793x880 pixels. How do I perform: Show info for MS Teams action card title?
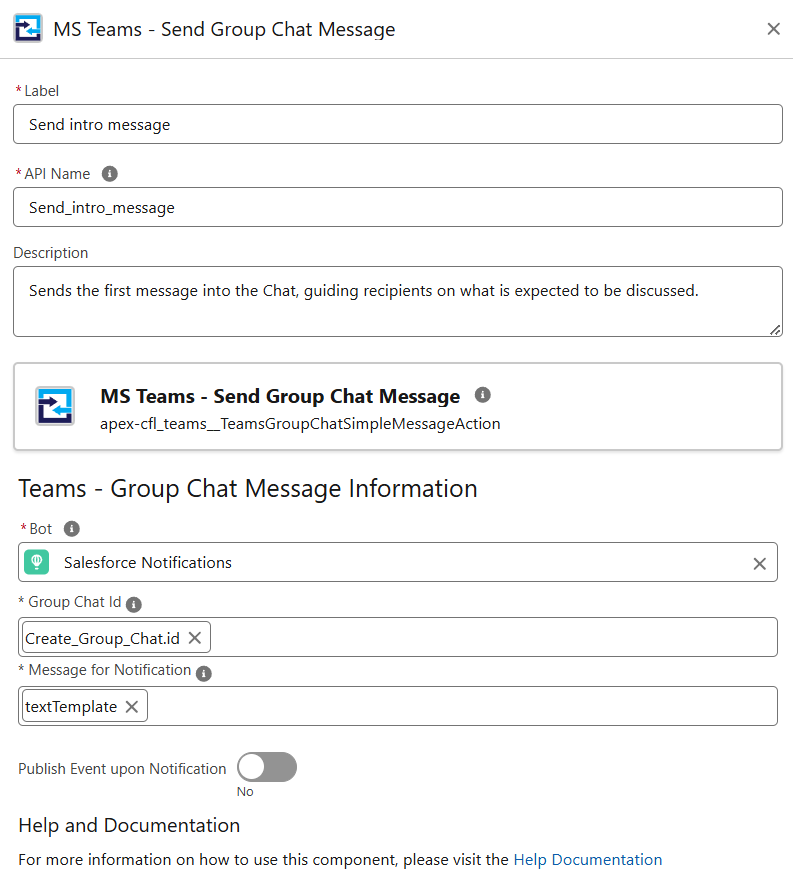point(483,395)
